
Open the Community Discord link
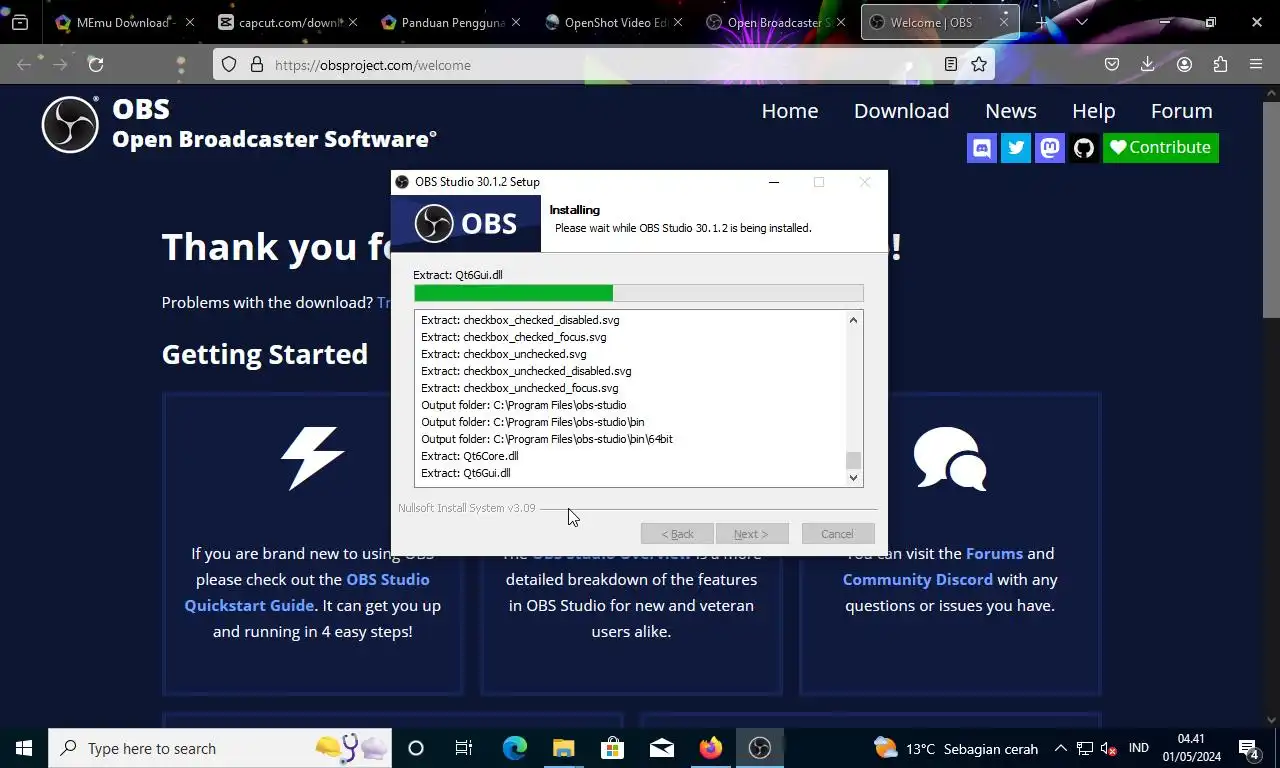[x=918, y=579]
